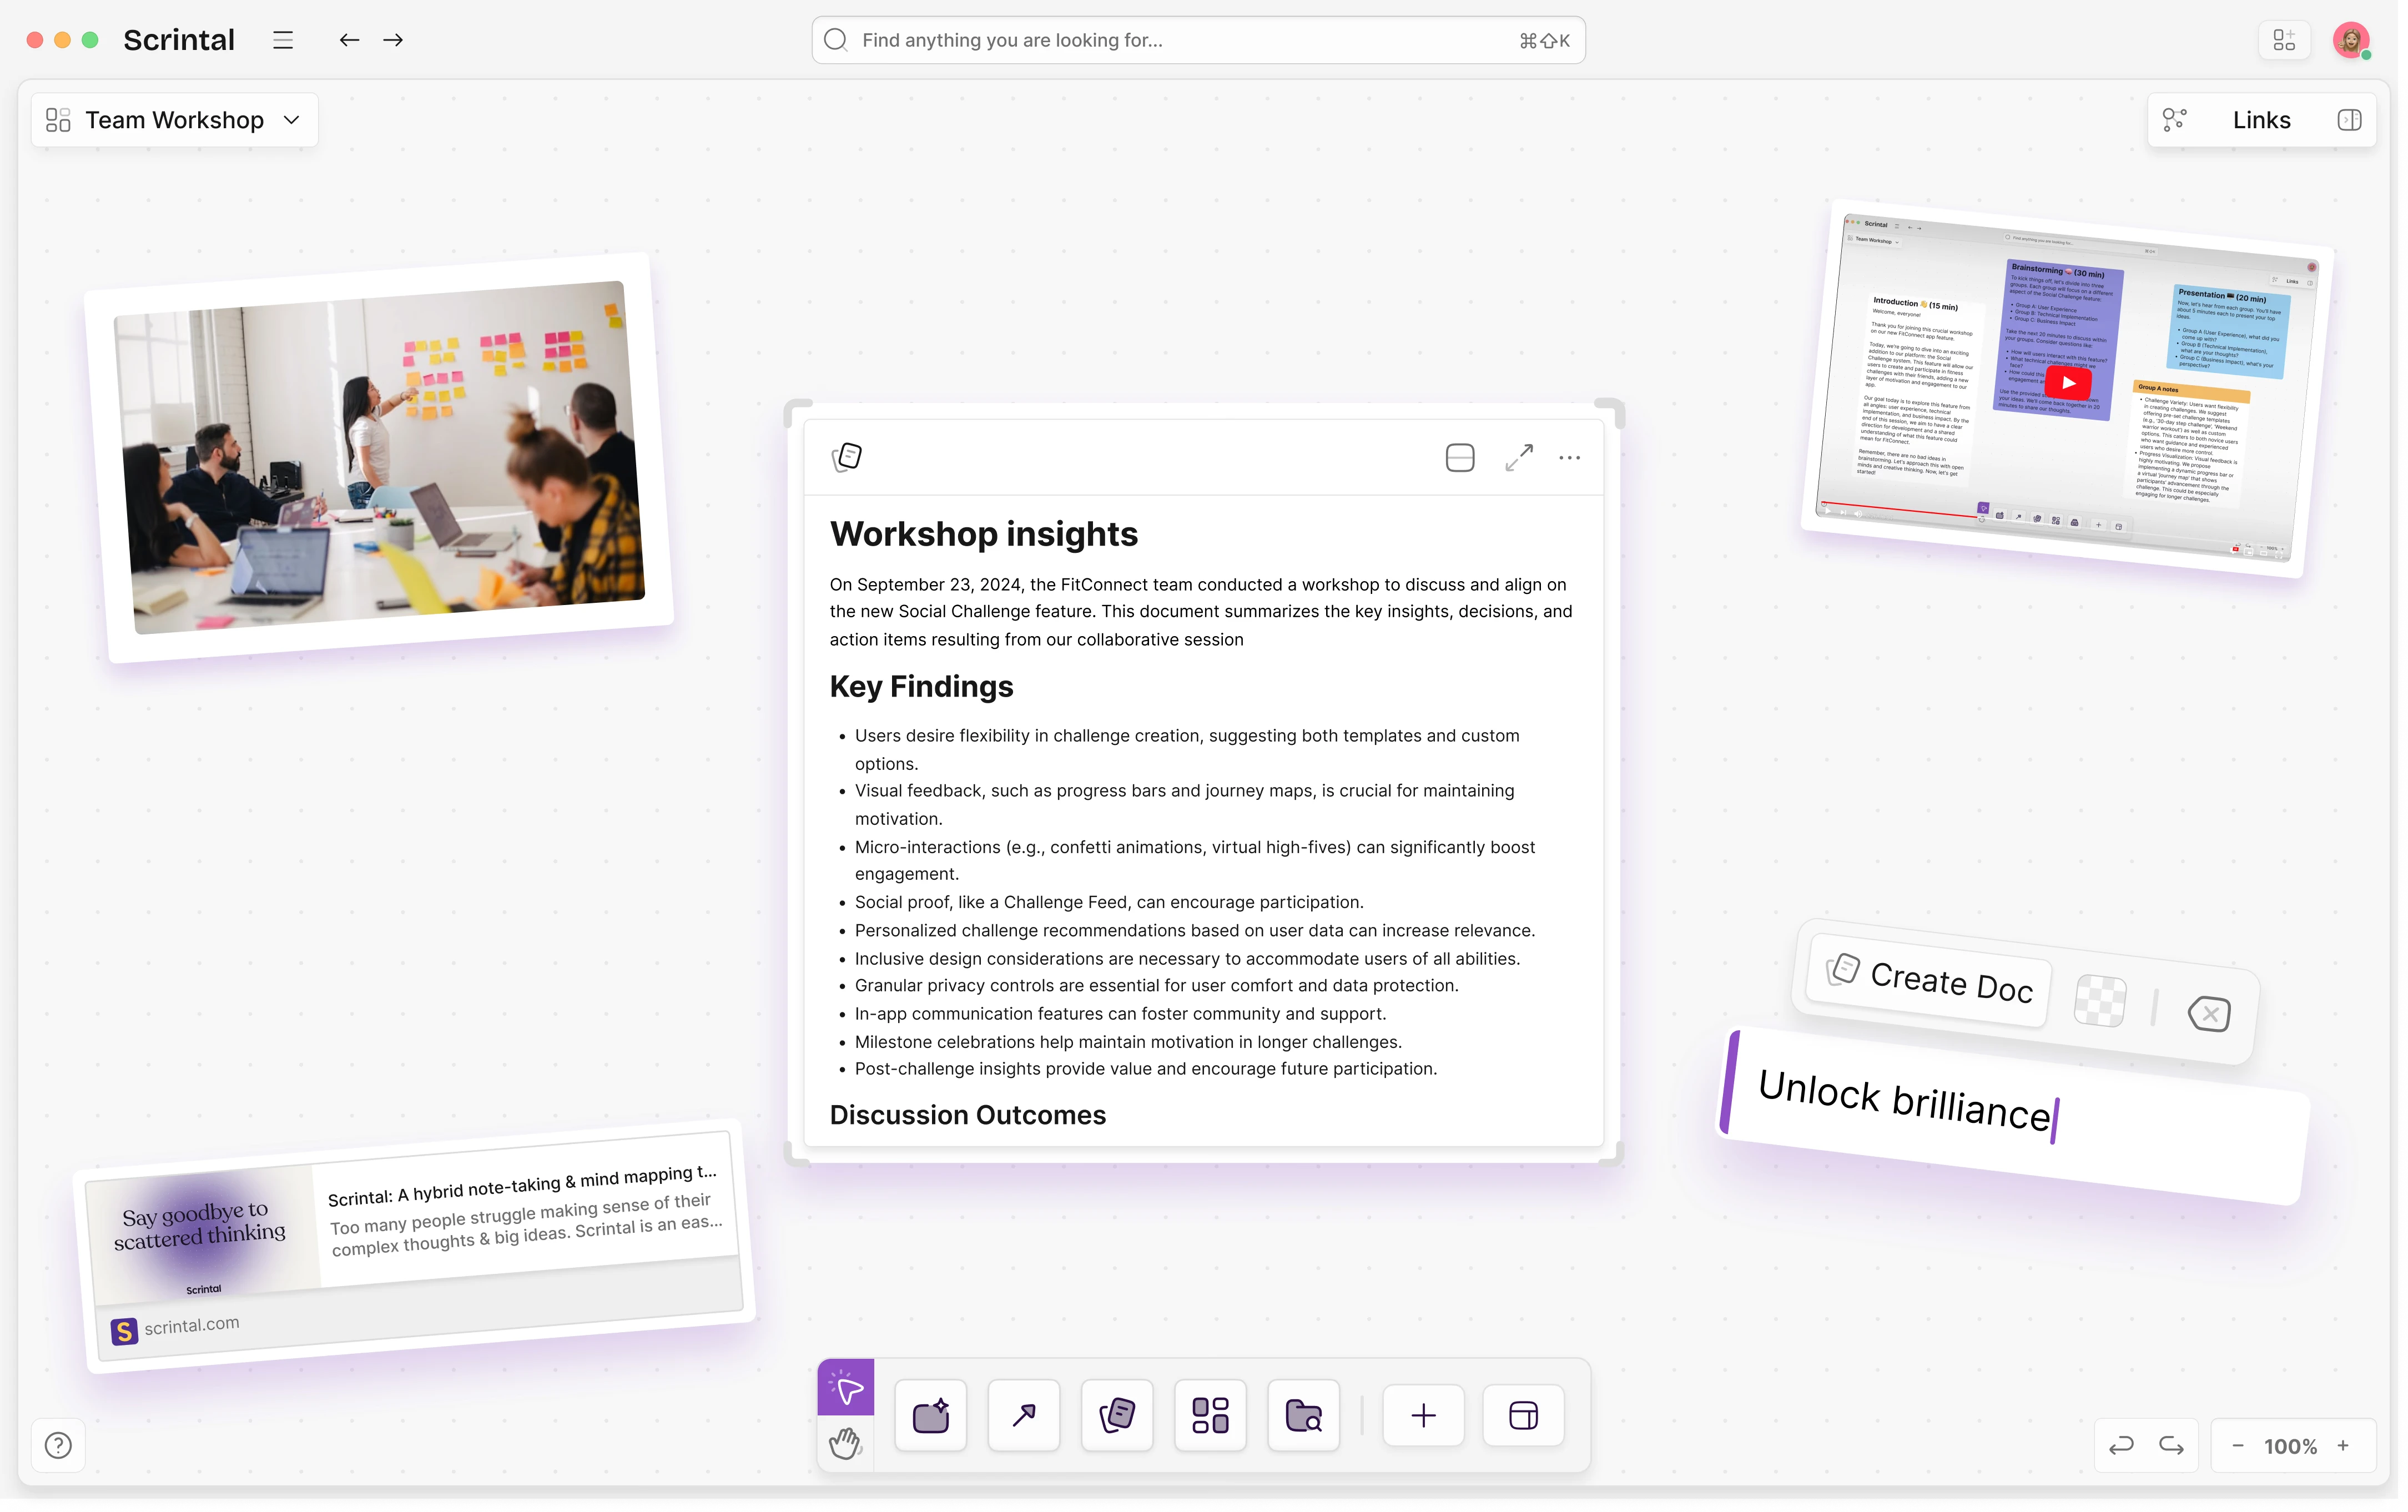Image resolution: width=2408 pixels, height=1512 pixels.
Task: Expand Workshop insights doc to full screen
Action: click(x=1519, y=458)
